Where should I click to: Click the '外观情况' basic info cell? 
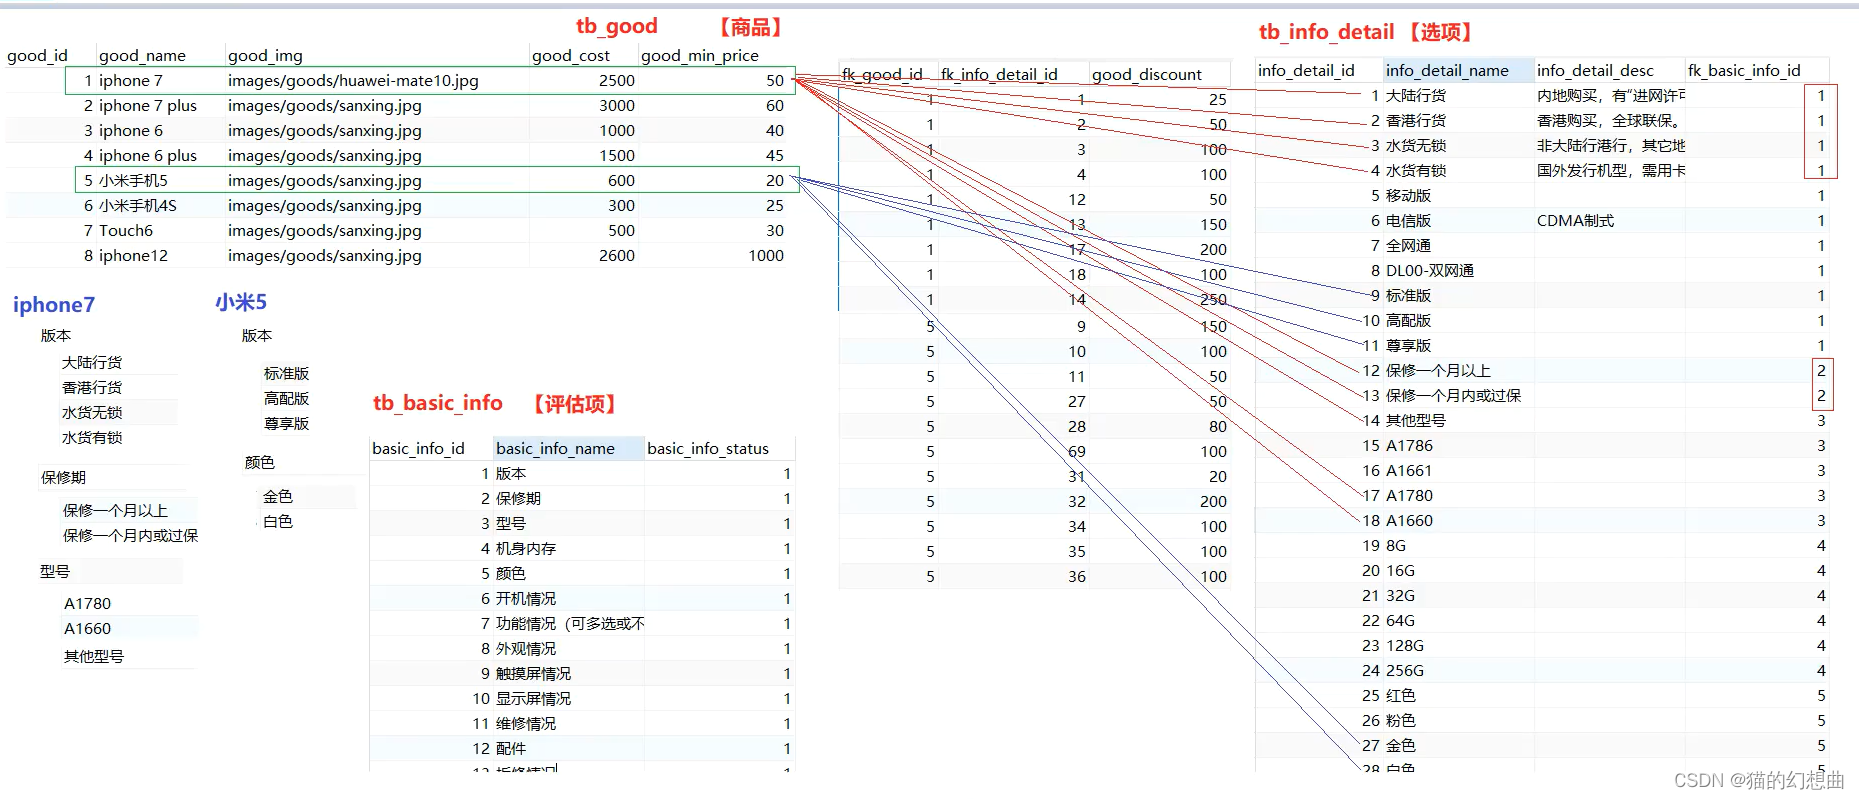tap(526, 649)
